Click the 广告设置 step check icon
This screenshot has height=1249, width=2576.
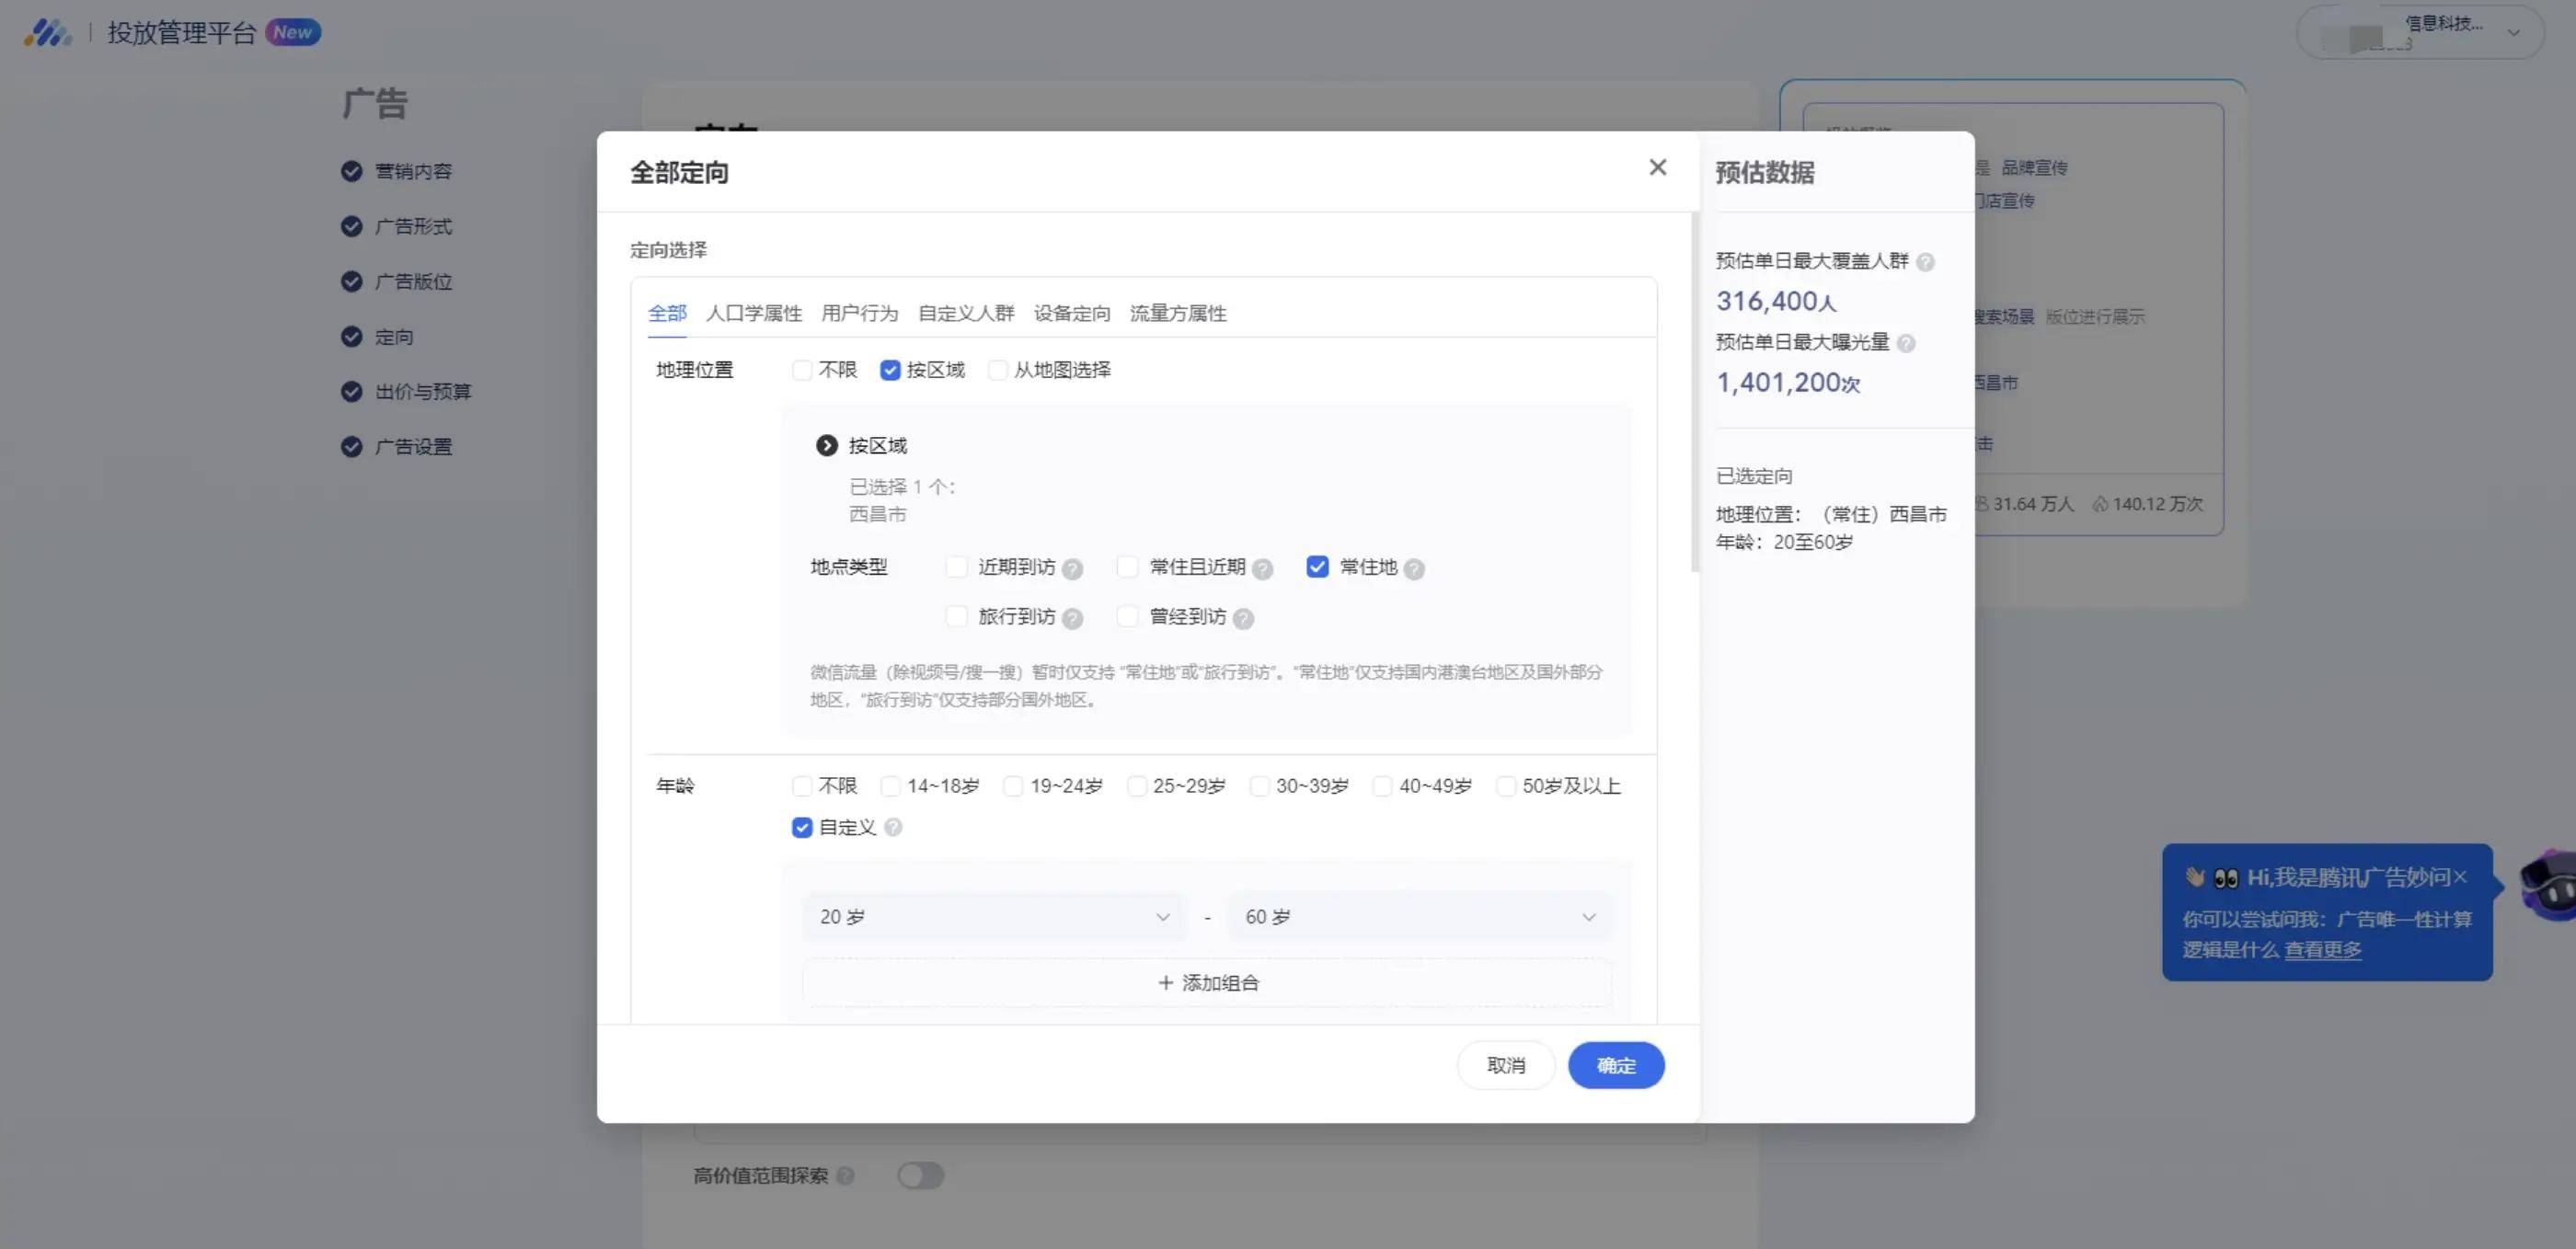coord(351,446)
